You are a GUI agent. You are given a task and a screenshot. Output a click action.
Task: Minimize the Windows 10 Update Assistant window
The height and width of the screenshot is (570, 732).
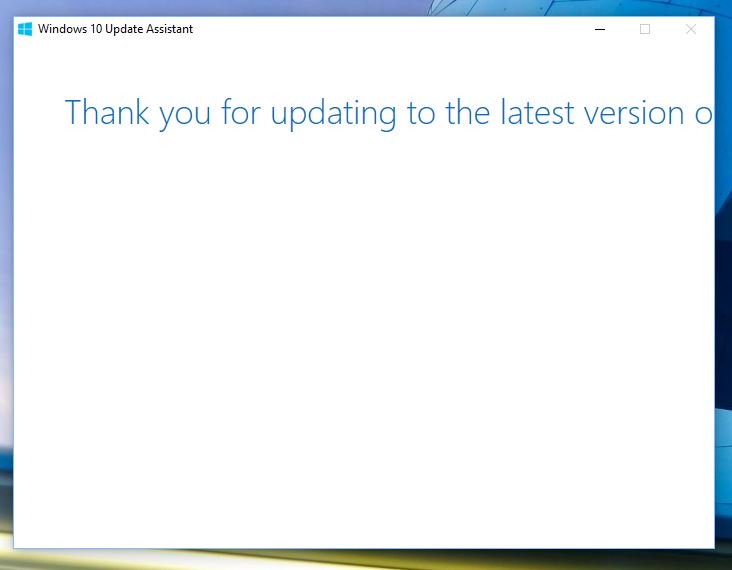coord(600,29)
